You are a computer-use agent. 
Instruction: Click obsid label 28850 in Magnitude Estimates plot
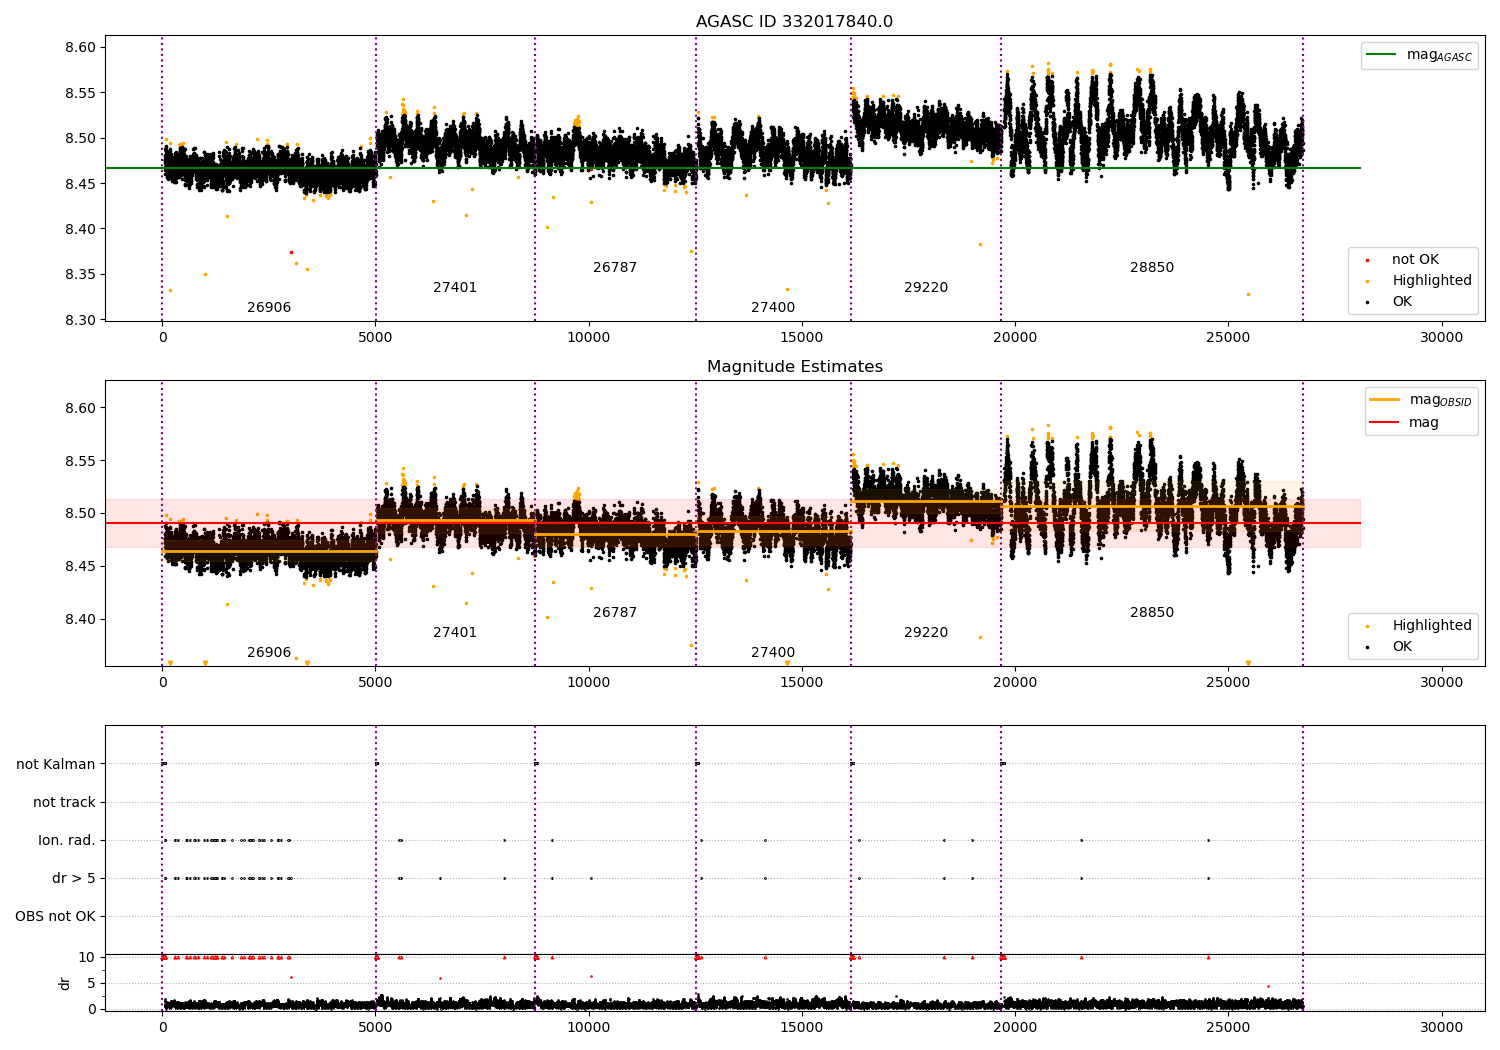coord(1152,613)
